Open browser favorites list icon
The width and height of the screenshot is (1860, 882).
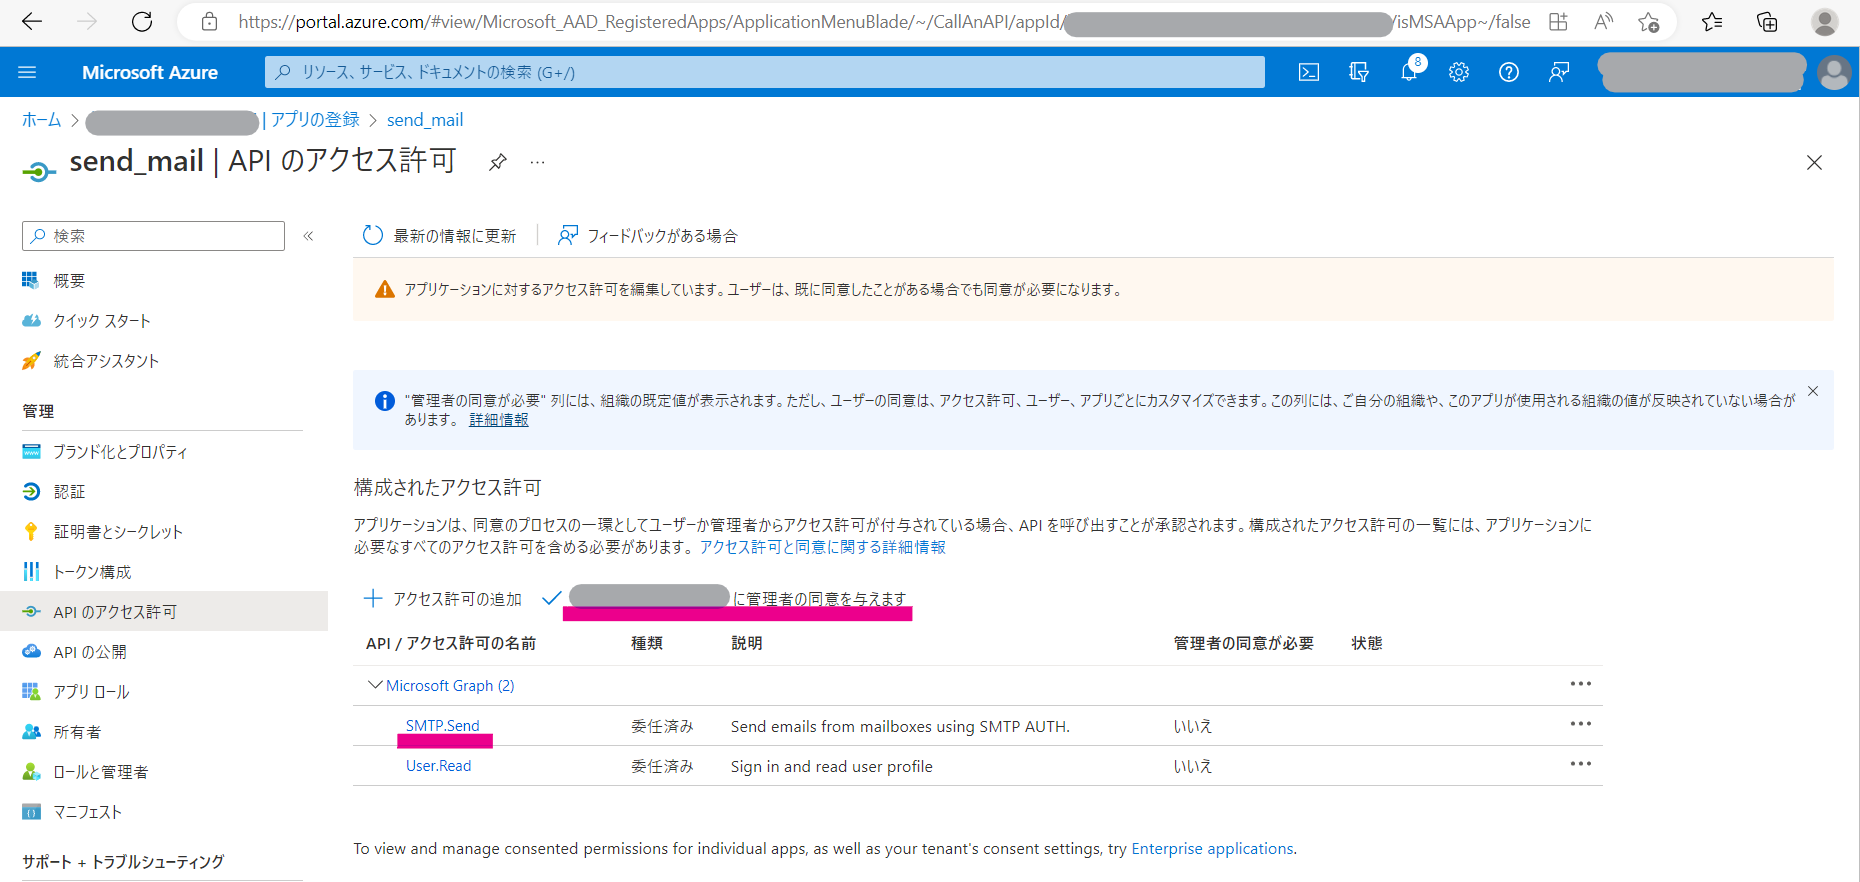[x=1712, y=22]
